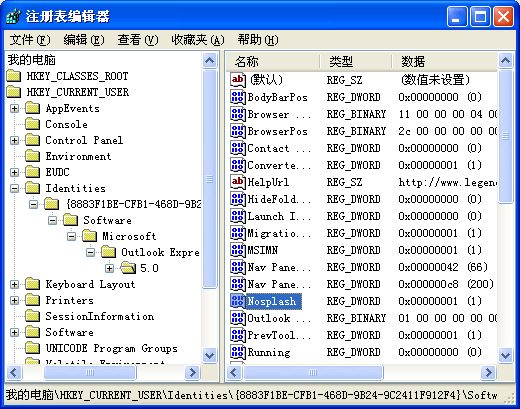Select the Contact ... value name
Image resolution: width=520 pixels, height=409 pixels.
point(279,148)
